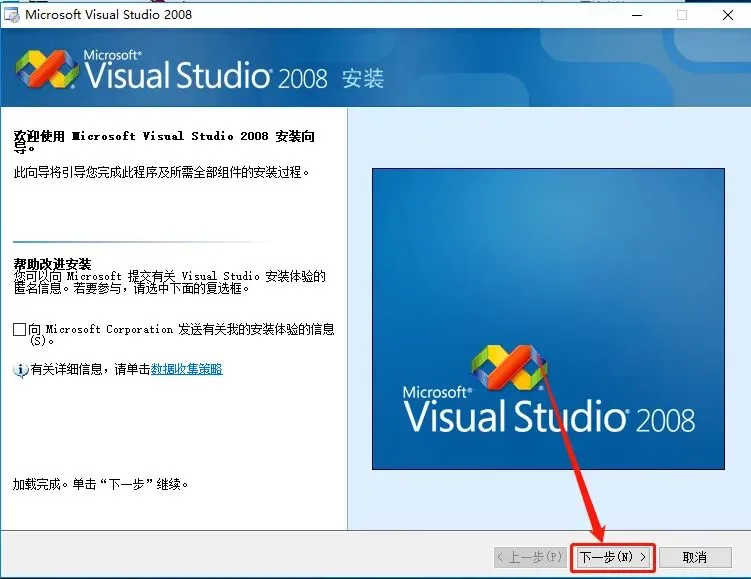Close the Visual Studio 2008 setup window
Viewport: 751px width, 579px height.
click(728, 15)
